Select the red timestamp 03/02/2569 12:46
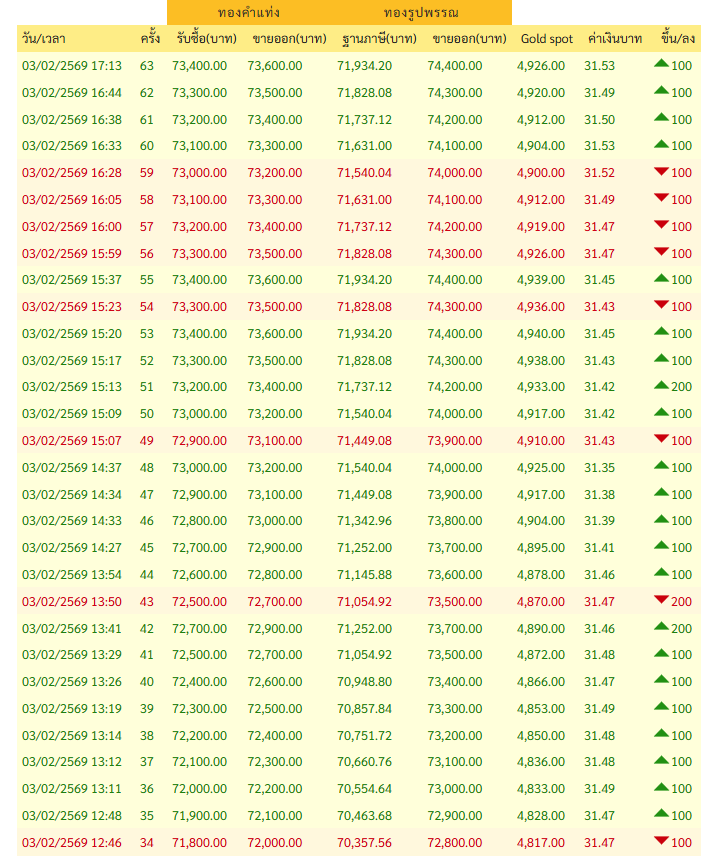The width and height of the screenshot is (709, 856). coord(72,843)
